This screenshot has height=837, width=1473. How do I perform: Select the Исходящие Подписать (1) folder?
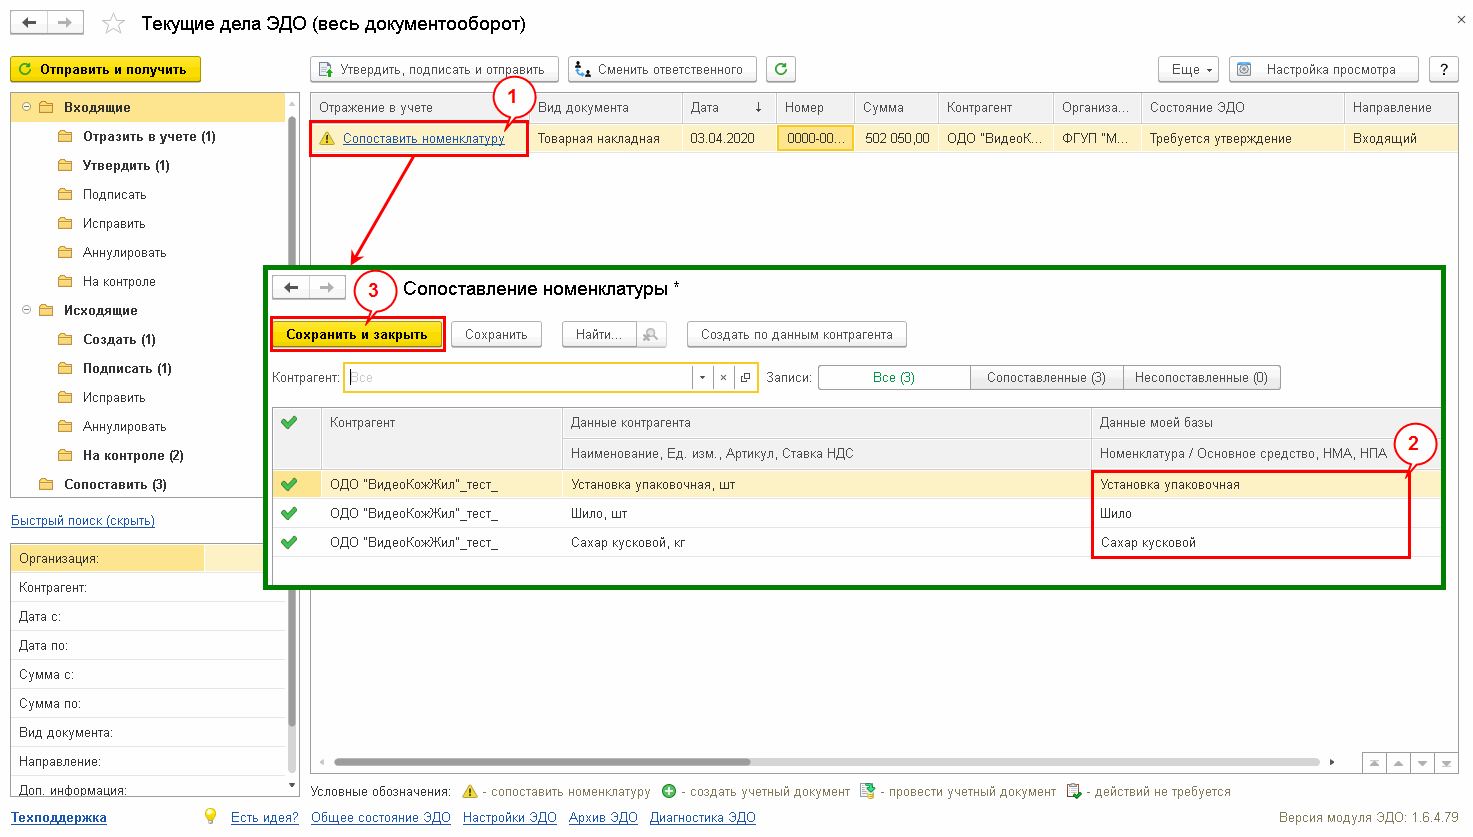click(x=127, y=368)
